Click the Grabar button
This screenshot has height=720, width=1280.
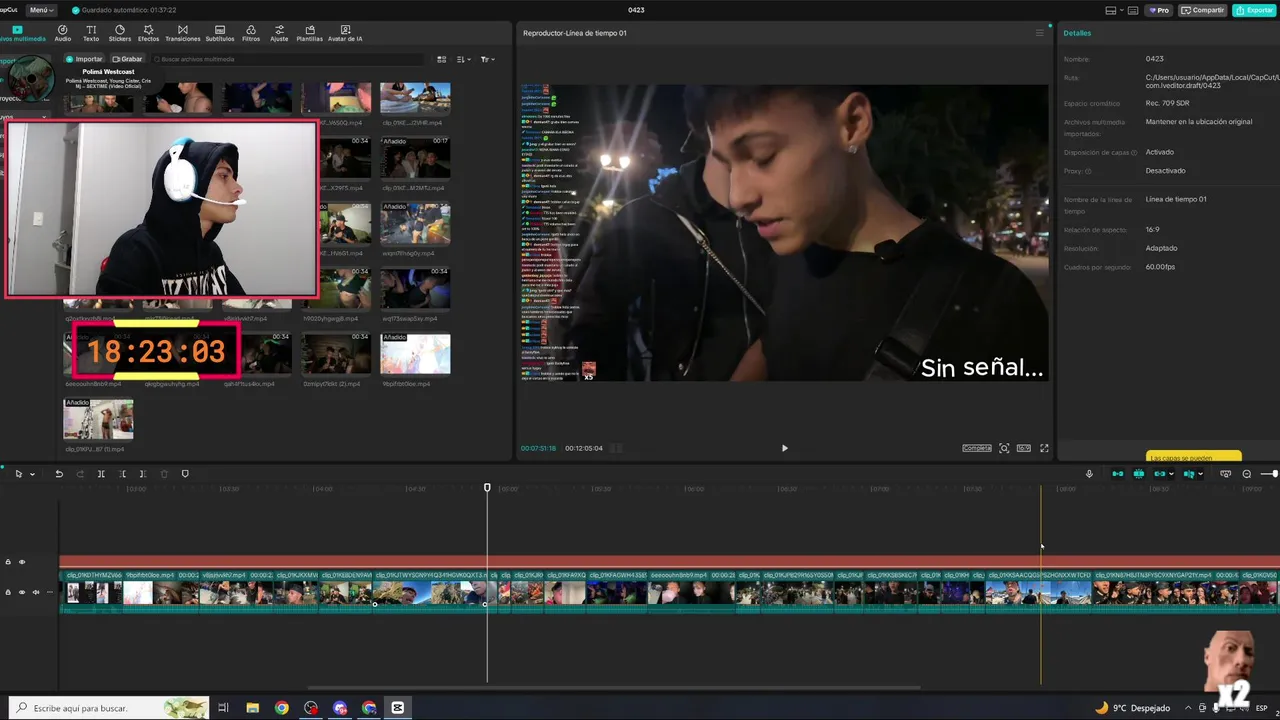pyautogui.click(x=127, y=59)
